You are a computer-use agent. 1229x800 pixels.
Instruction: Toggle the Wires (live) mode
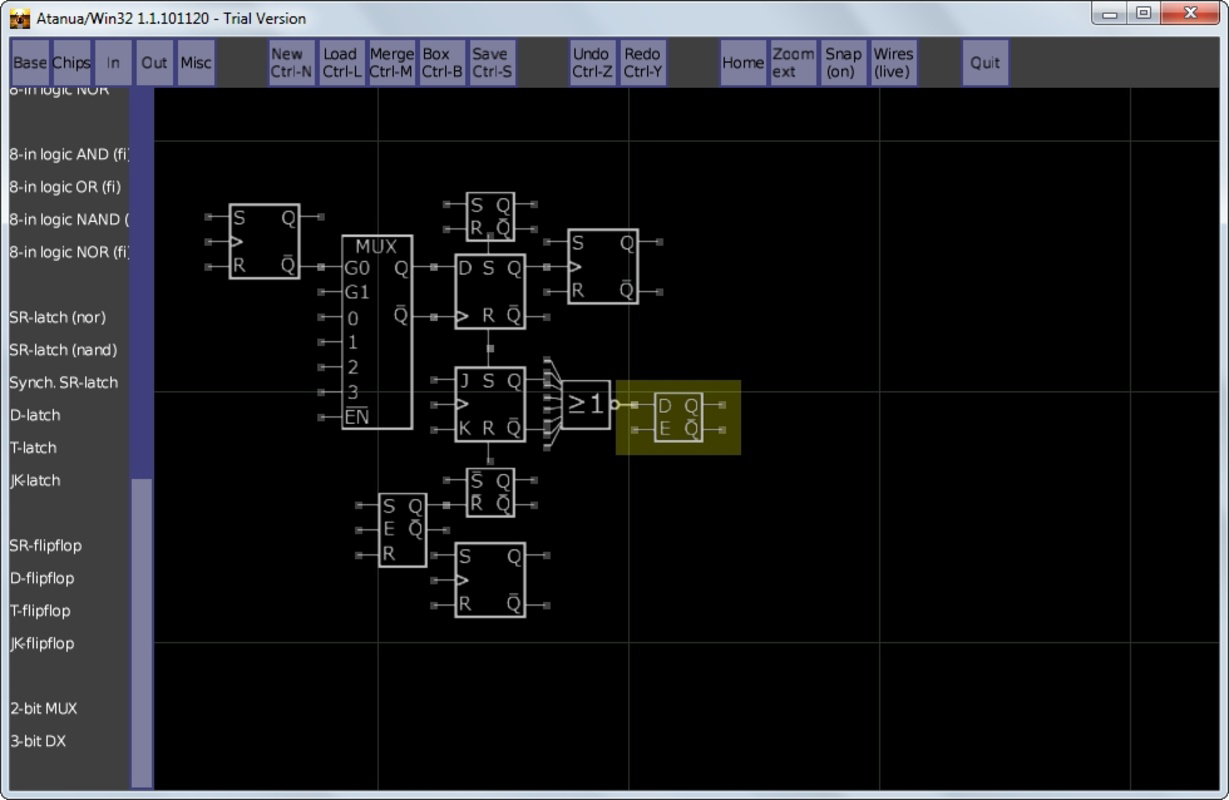click(893, 63)
